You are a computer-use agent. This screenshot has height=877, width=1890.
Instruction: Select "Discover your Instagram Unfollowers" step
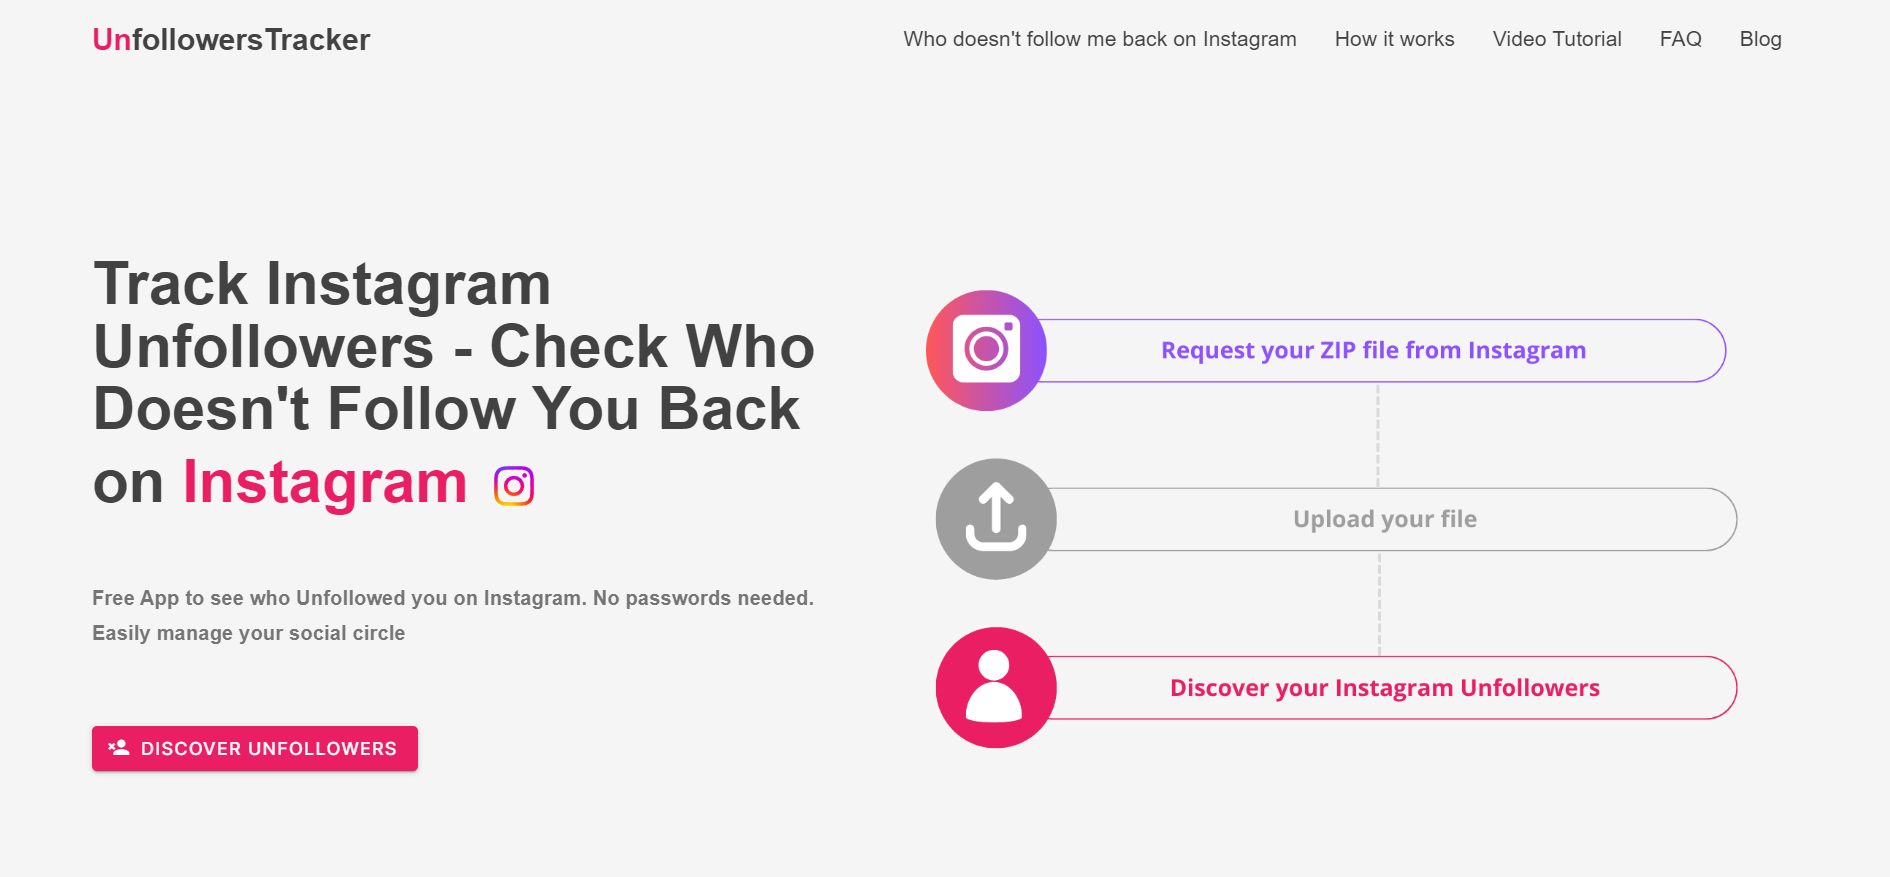pos(1384,688)
